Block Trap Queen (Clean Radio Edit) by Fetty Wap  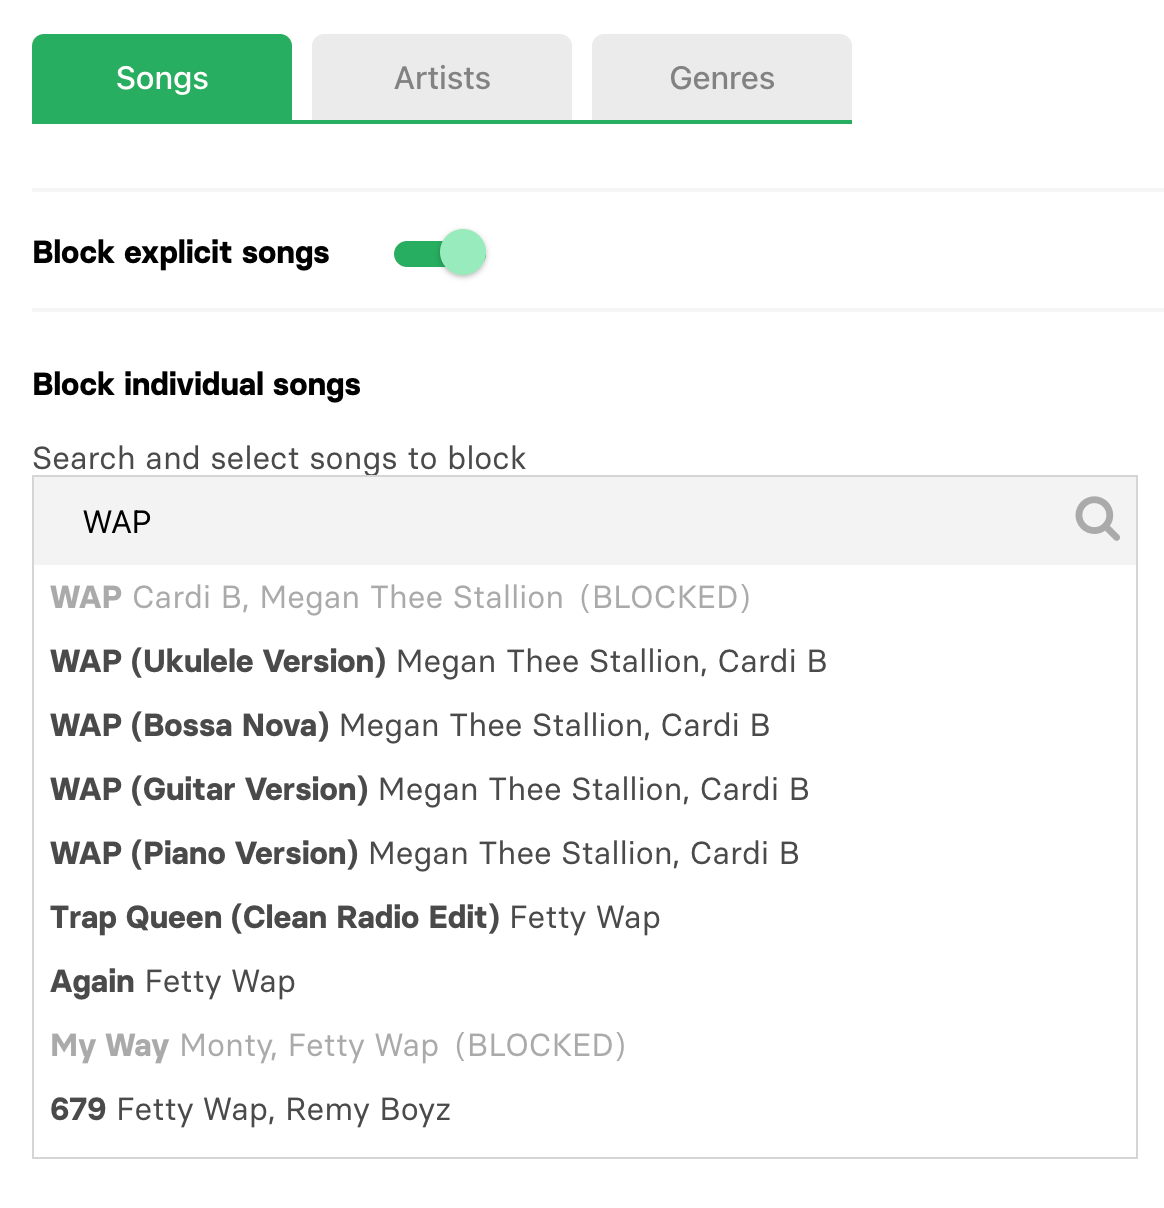pos(355,917)
